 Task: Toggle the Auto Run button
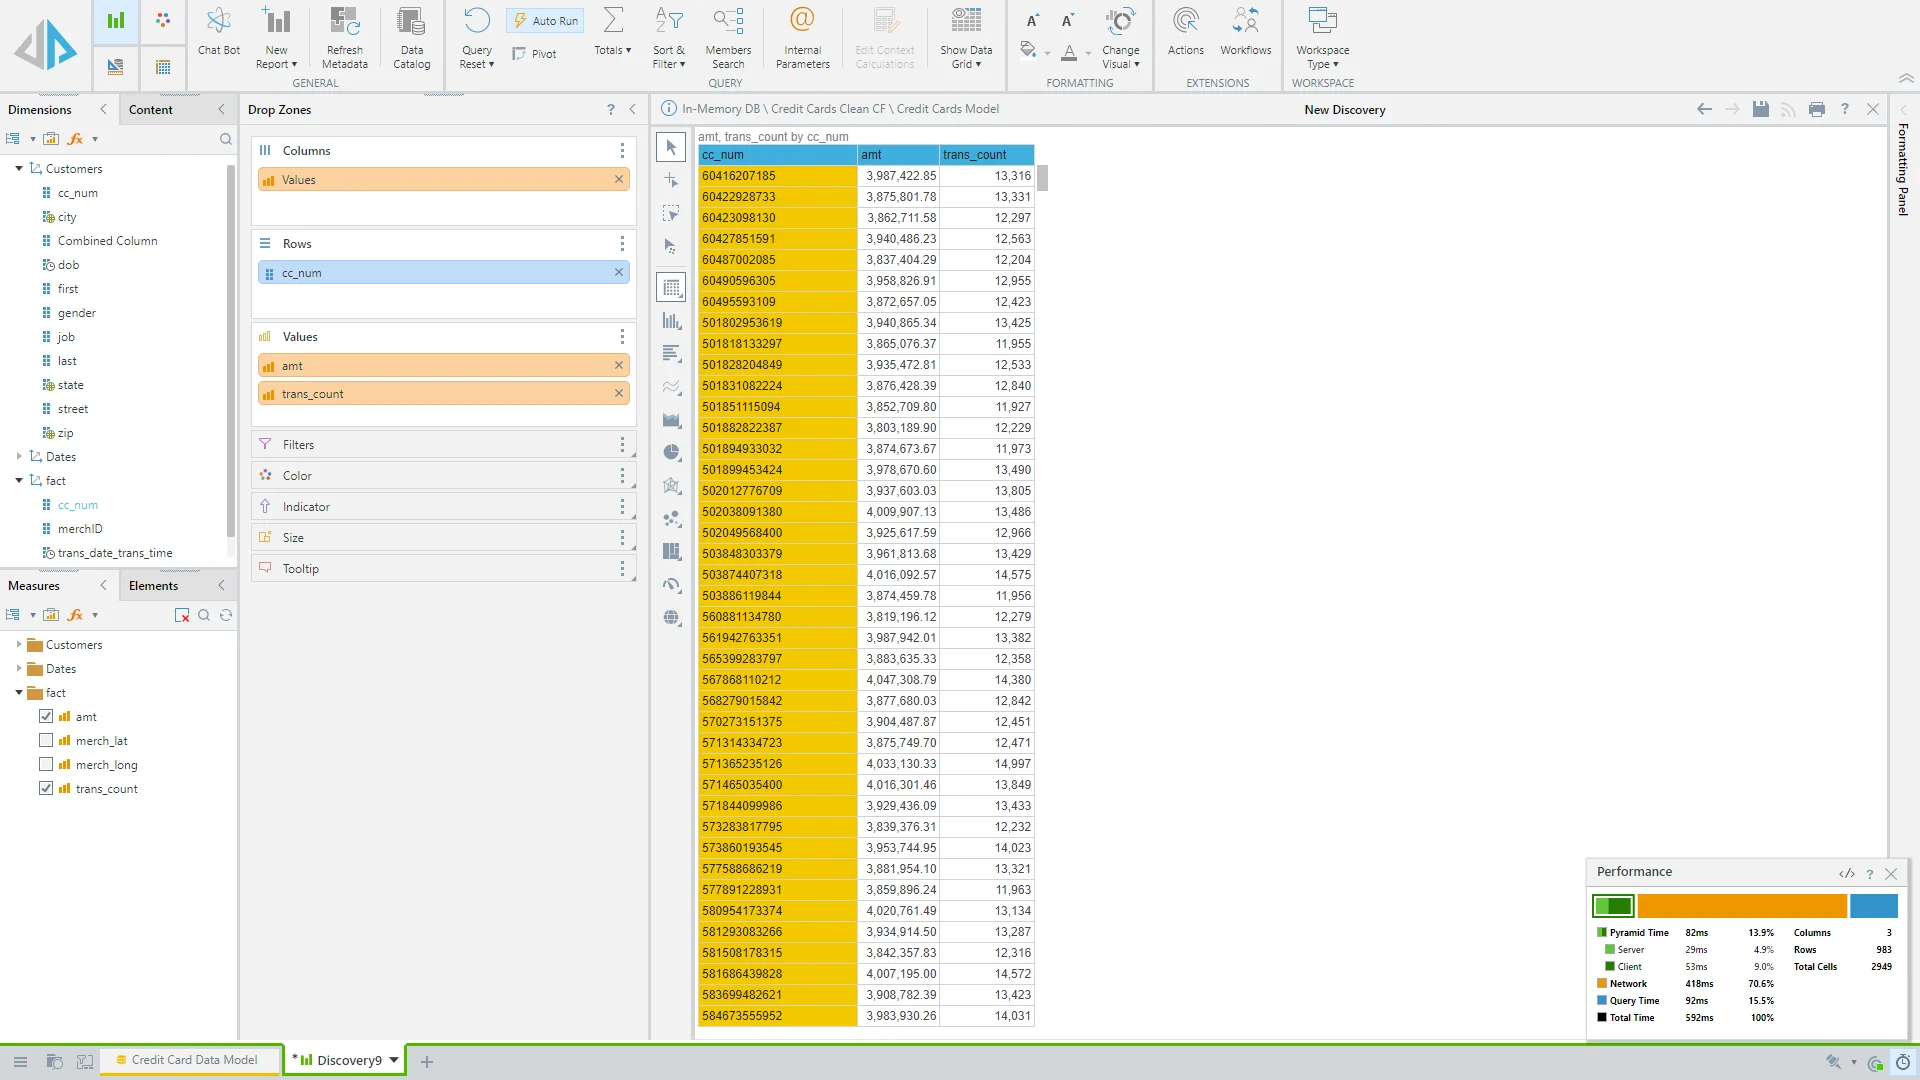[x=546, y=20]
